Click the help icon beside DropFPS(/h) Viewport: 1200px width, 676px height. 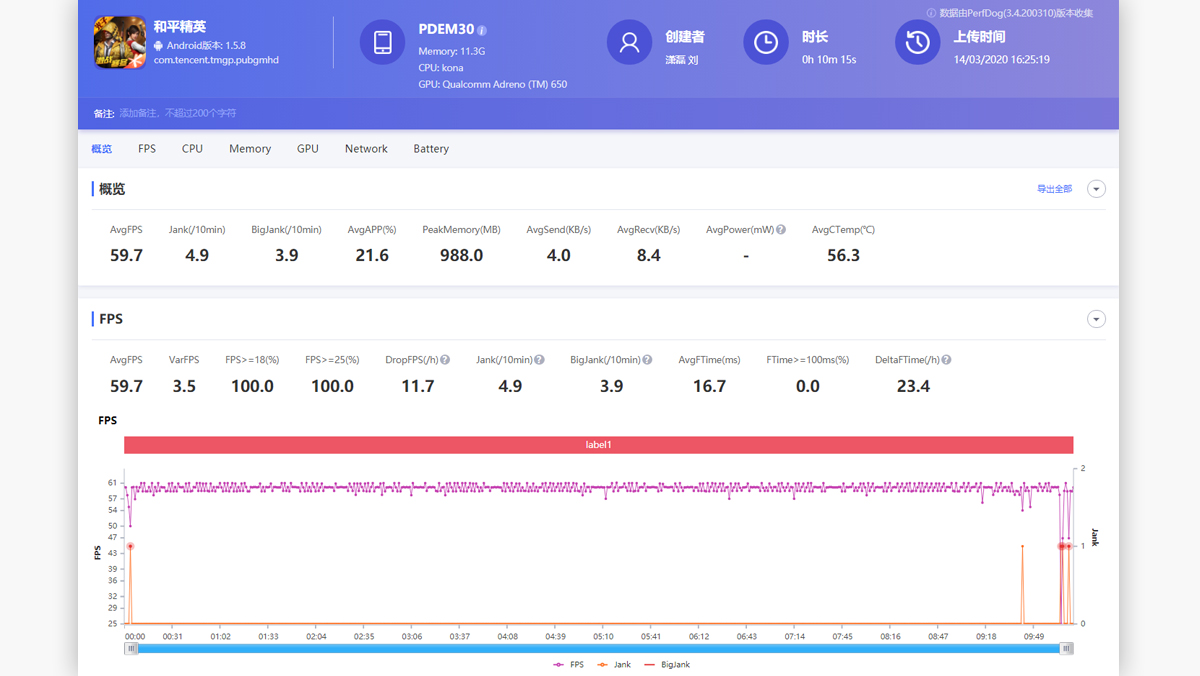tap(443, 359)
